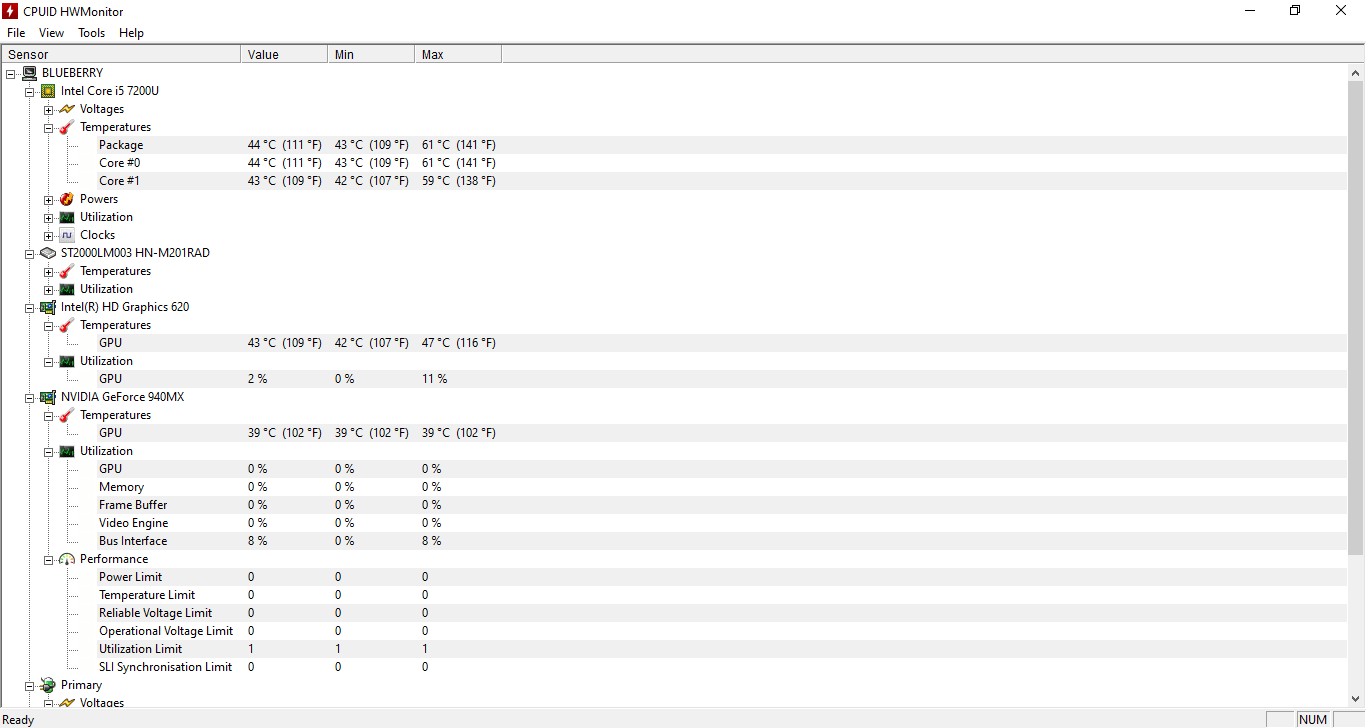
Task: Select the Bus Interface utilization row
Action: [x=133, y=541]
